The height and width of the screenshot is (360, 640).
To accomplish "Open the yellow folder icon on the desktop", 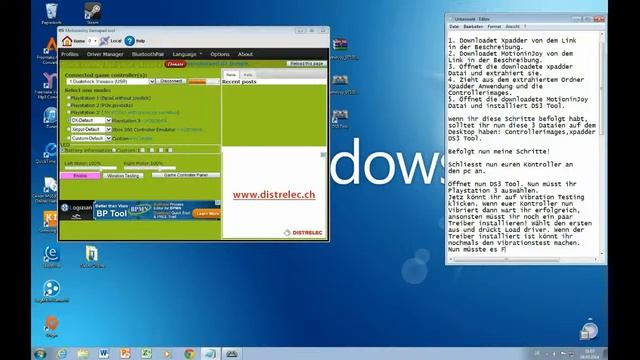I will [92, 256].
